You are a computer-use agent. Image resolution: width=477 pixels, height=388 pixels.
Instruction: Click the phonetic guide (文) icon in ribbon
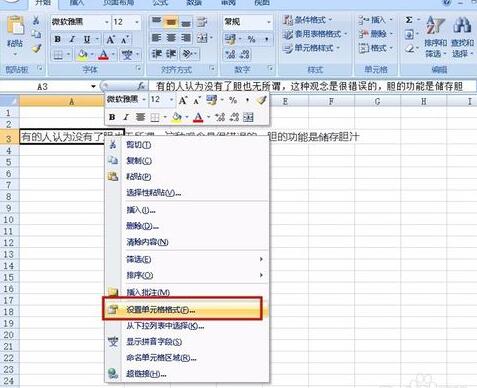127,54
